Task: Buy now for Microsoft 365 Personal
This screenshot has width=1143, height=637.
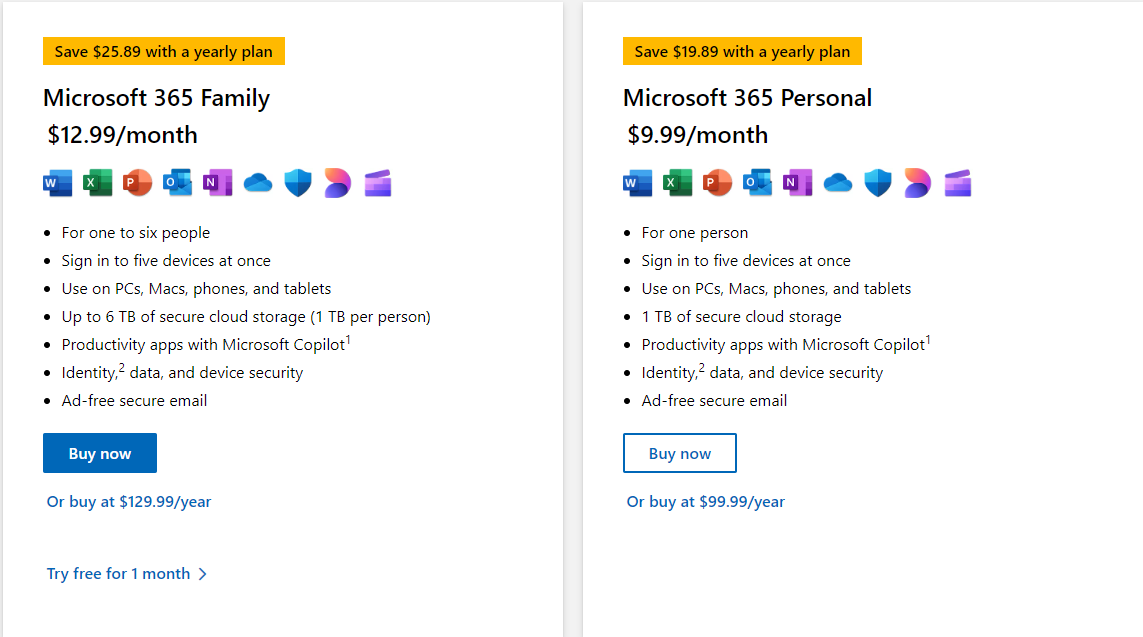Action: (x=679, y=453)
